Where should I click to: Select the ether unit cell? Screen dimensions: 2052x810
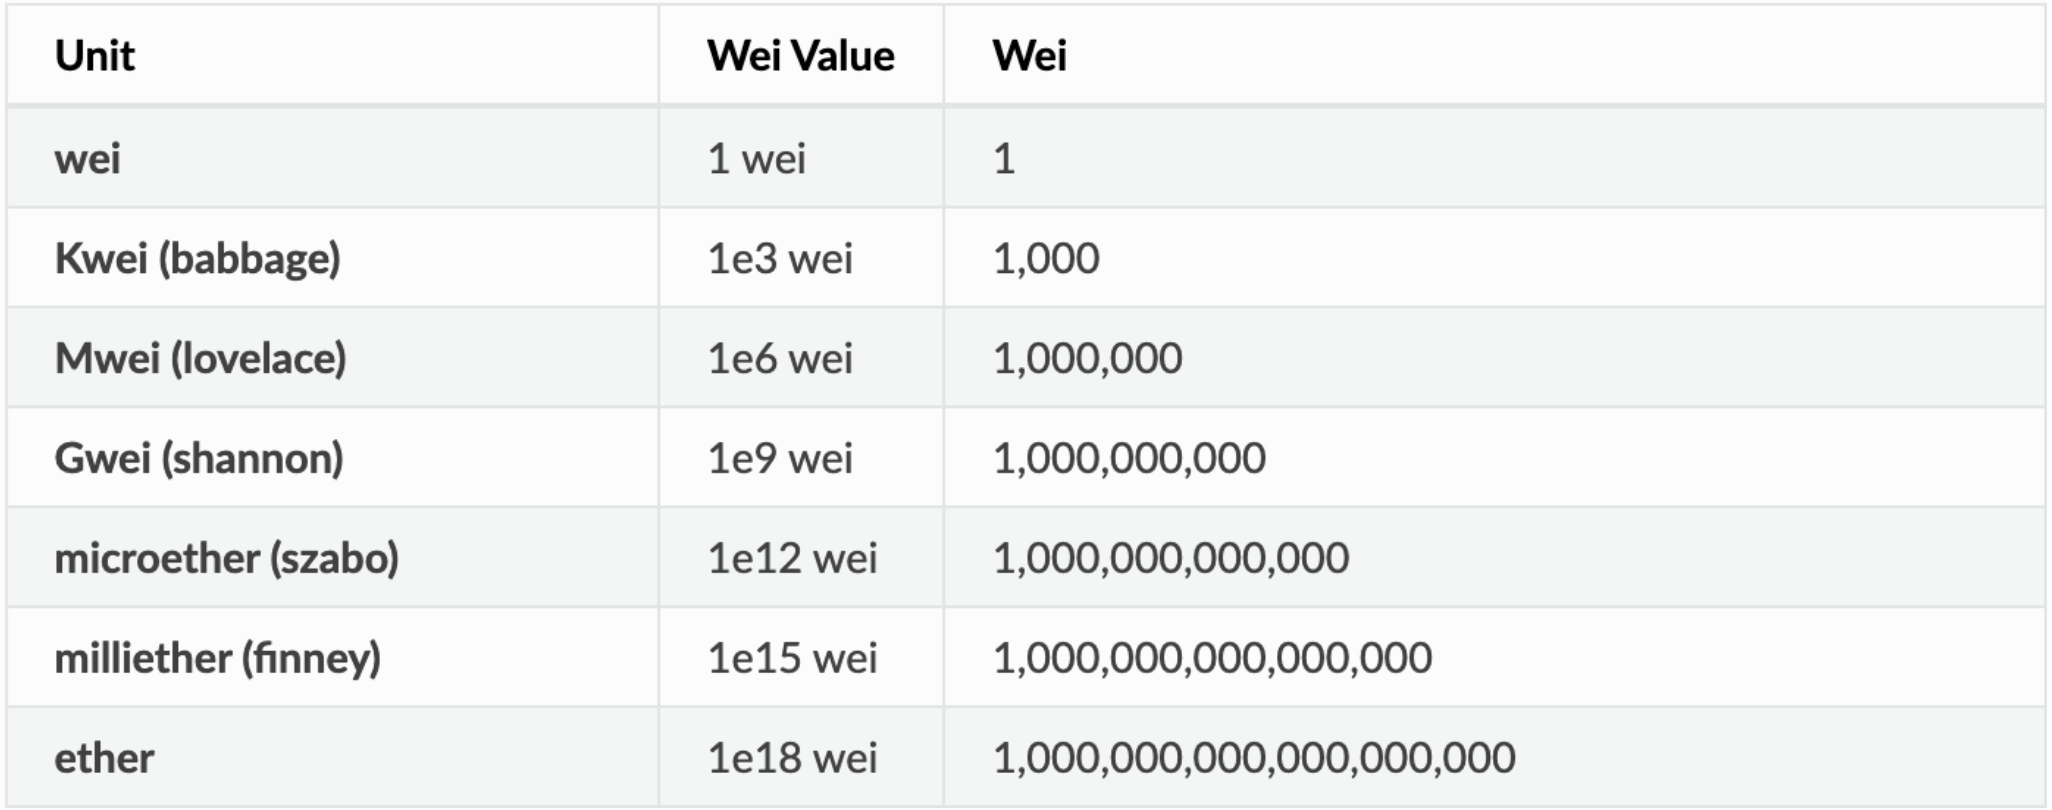coord(104,758)
